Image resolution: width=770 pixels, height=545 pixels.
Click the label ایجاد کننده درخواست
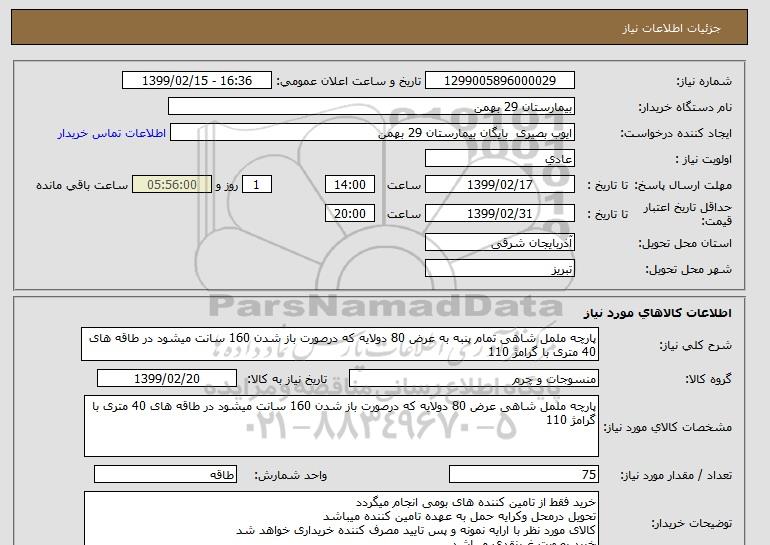coord(676,133)
